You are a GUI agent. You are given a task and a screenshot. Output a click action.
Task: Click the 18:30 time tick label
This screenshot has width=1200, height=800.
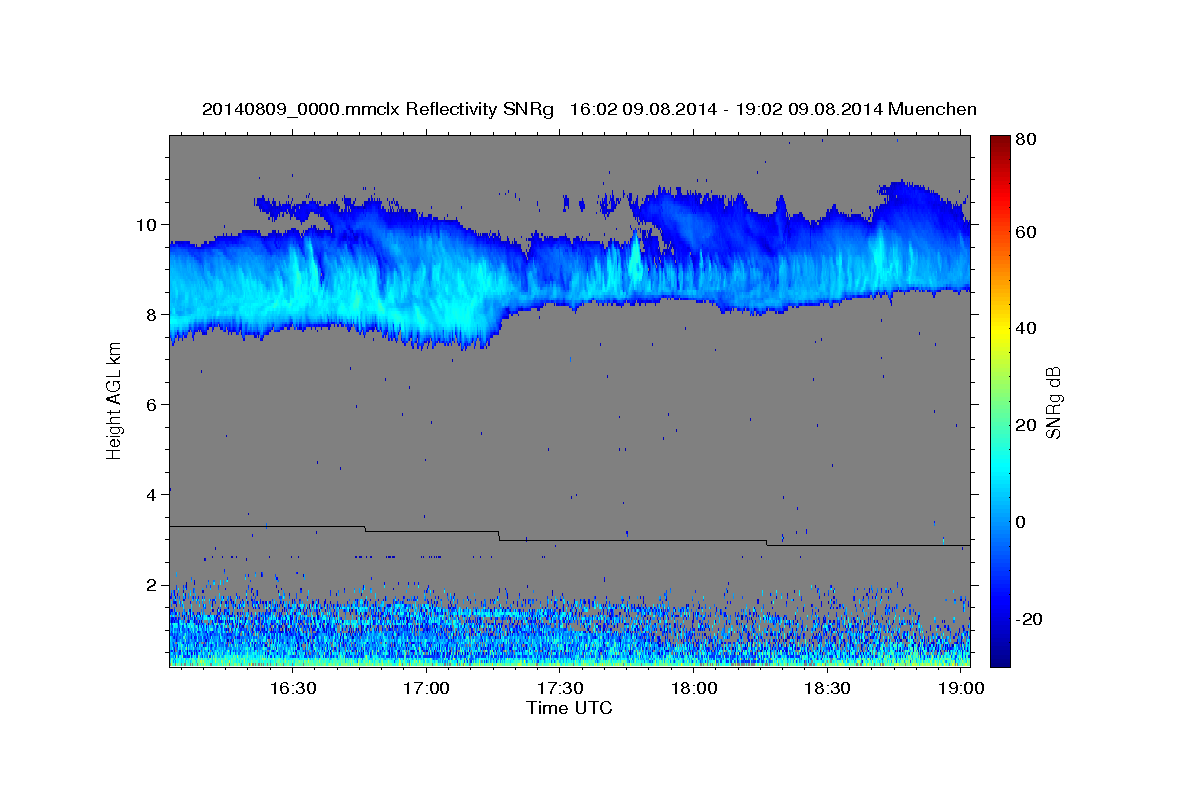click(x=828, y=689)
